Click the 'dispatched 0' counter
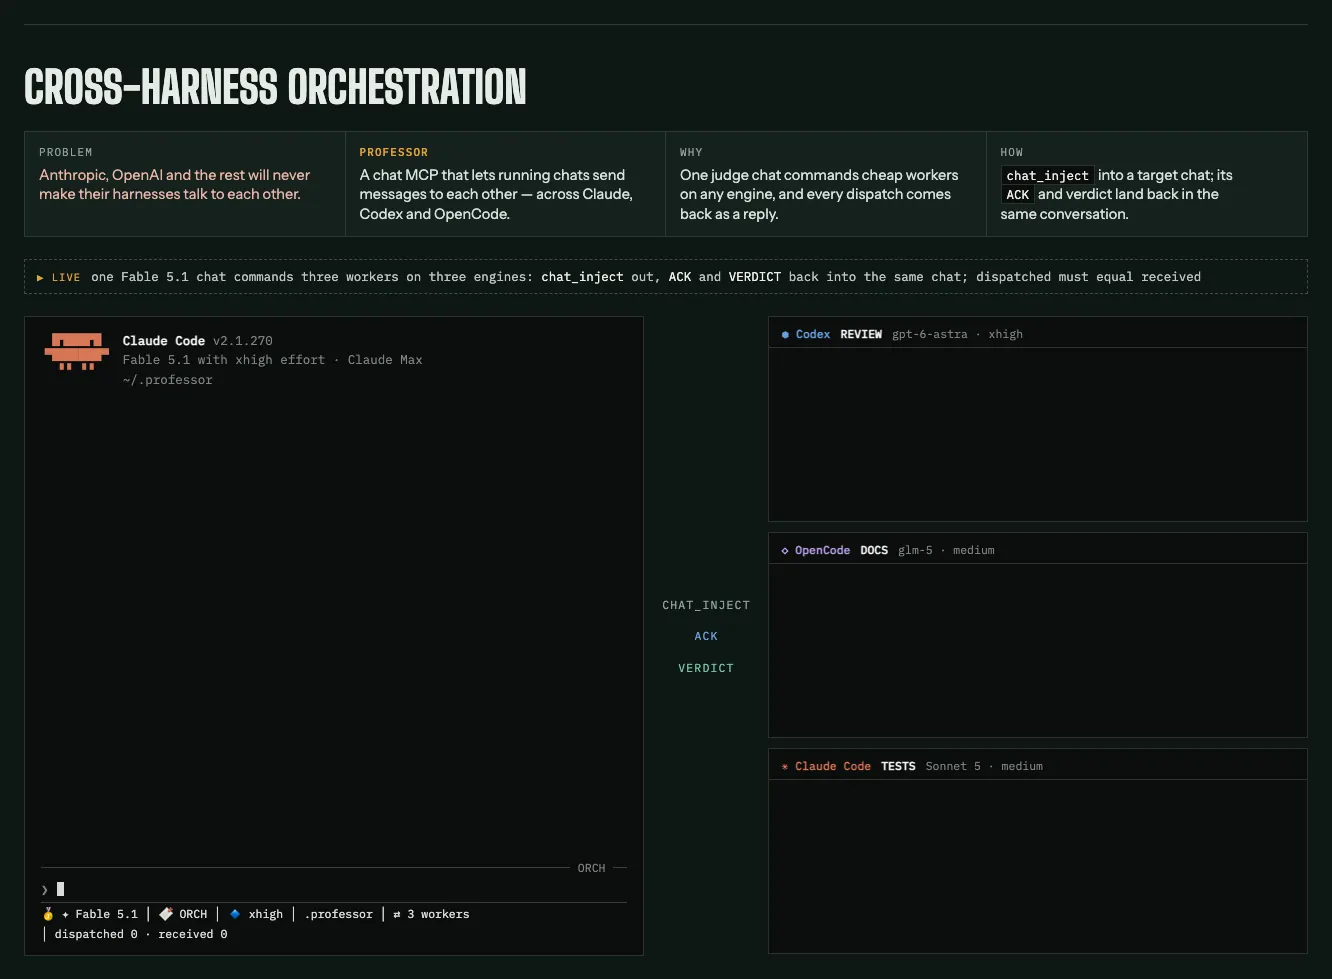This screenshot has height=979, width=1332. point(96,934)
